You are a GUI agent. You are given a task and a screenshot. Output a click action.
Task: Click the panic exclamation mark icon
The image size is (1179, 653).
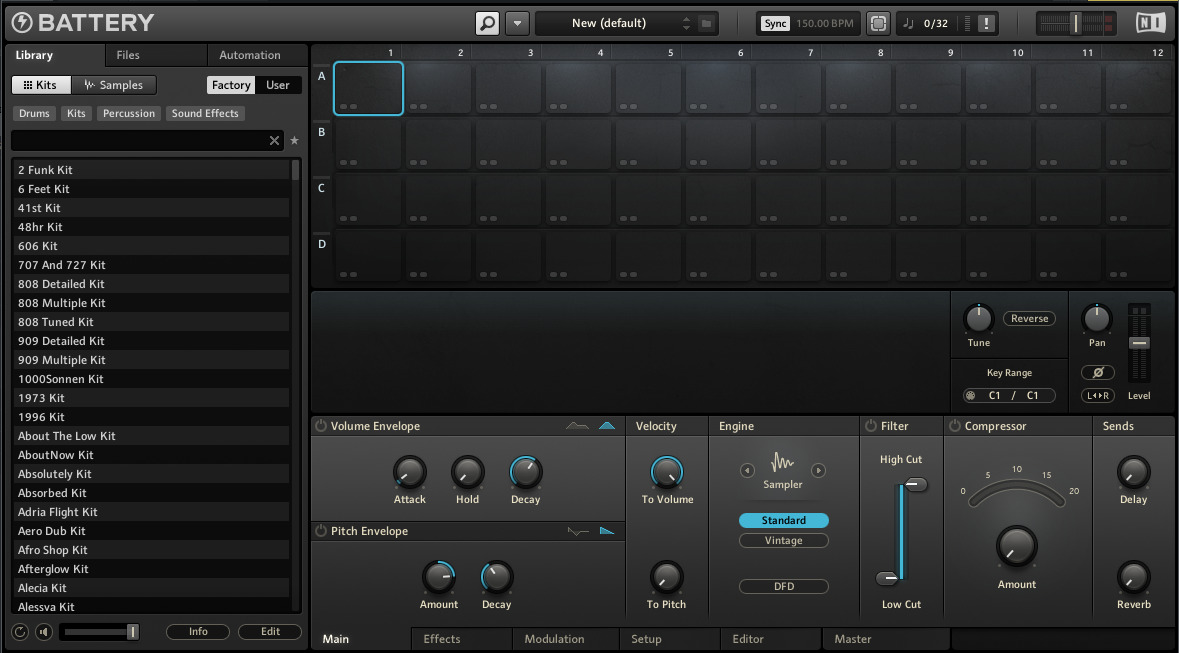point(987,23)
